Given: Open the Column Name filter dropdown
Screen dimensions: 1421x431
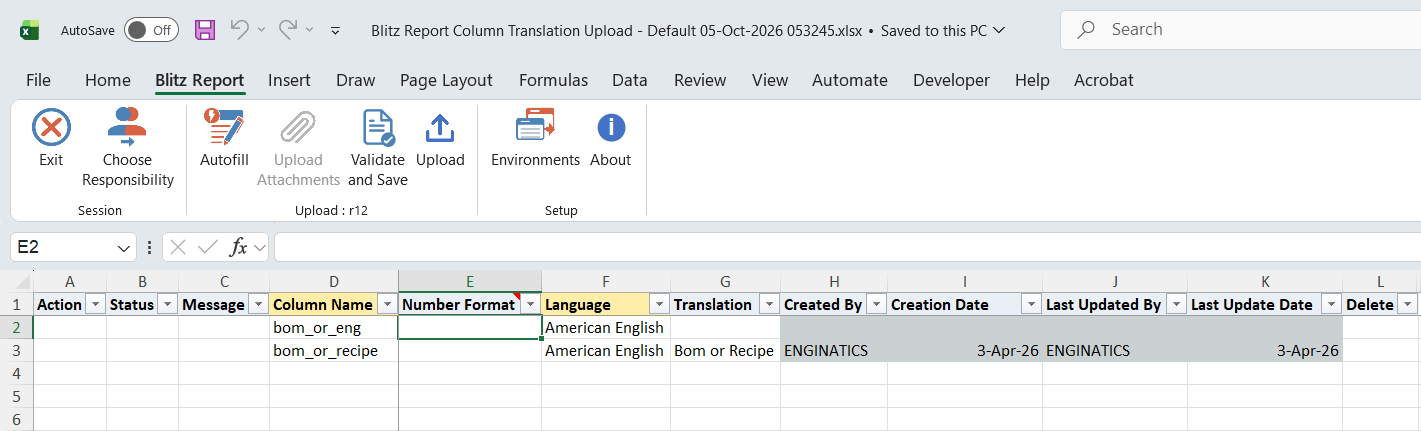Looking at the screenshot, I should pos(387,304).
